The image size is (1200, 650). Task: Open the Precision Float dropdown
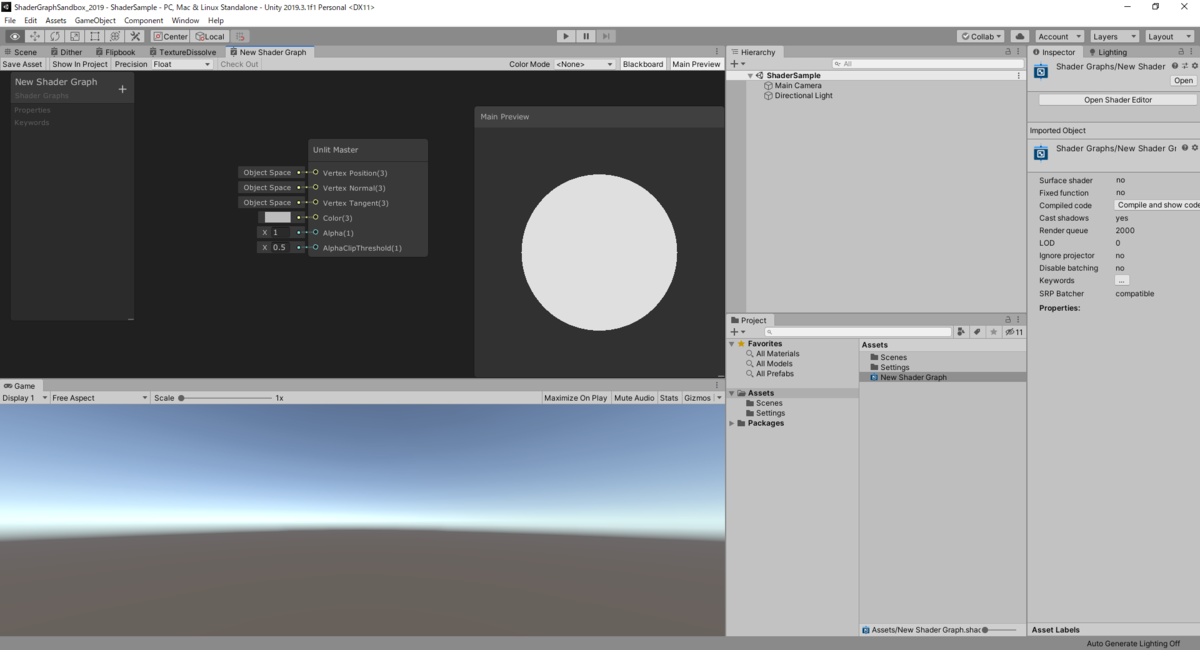181,64
